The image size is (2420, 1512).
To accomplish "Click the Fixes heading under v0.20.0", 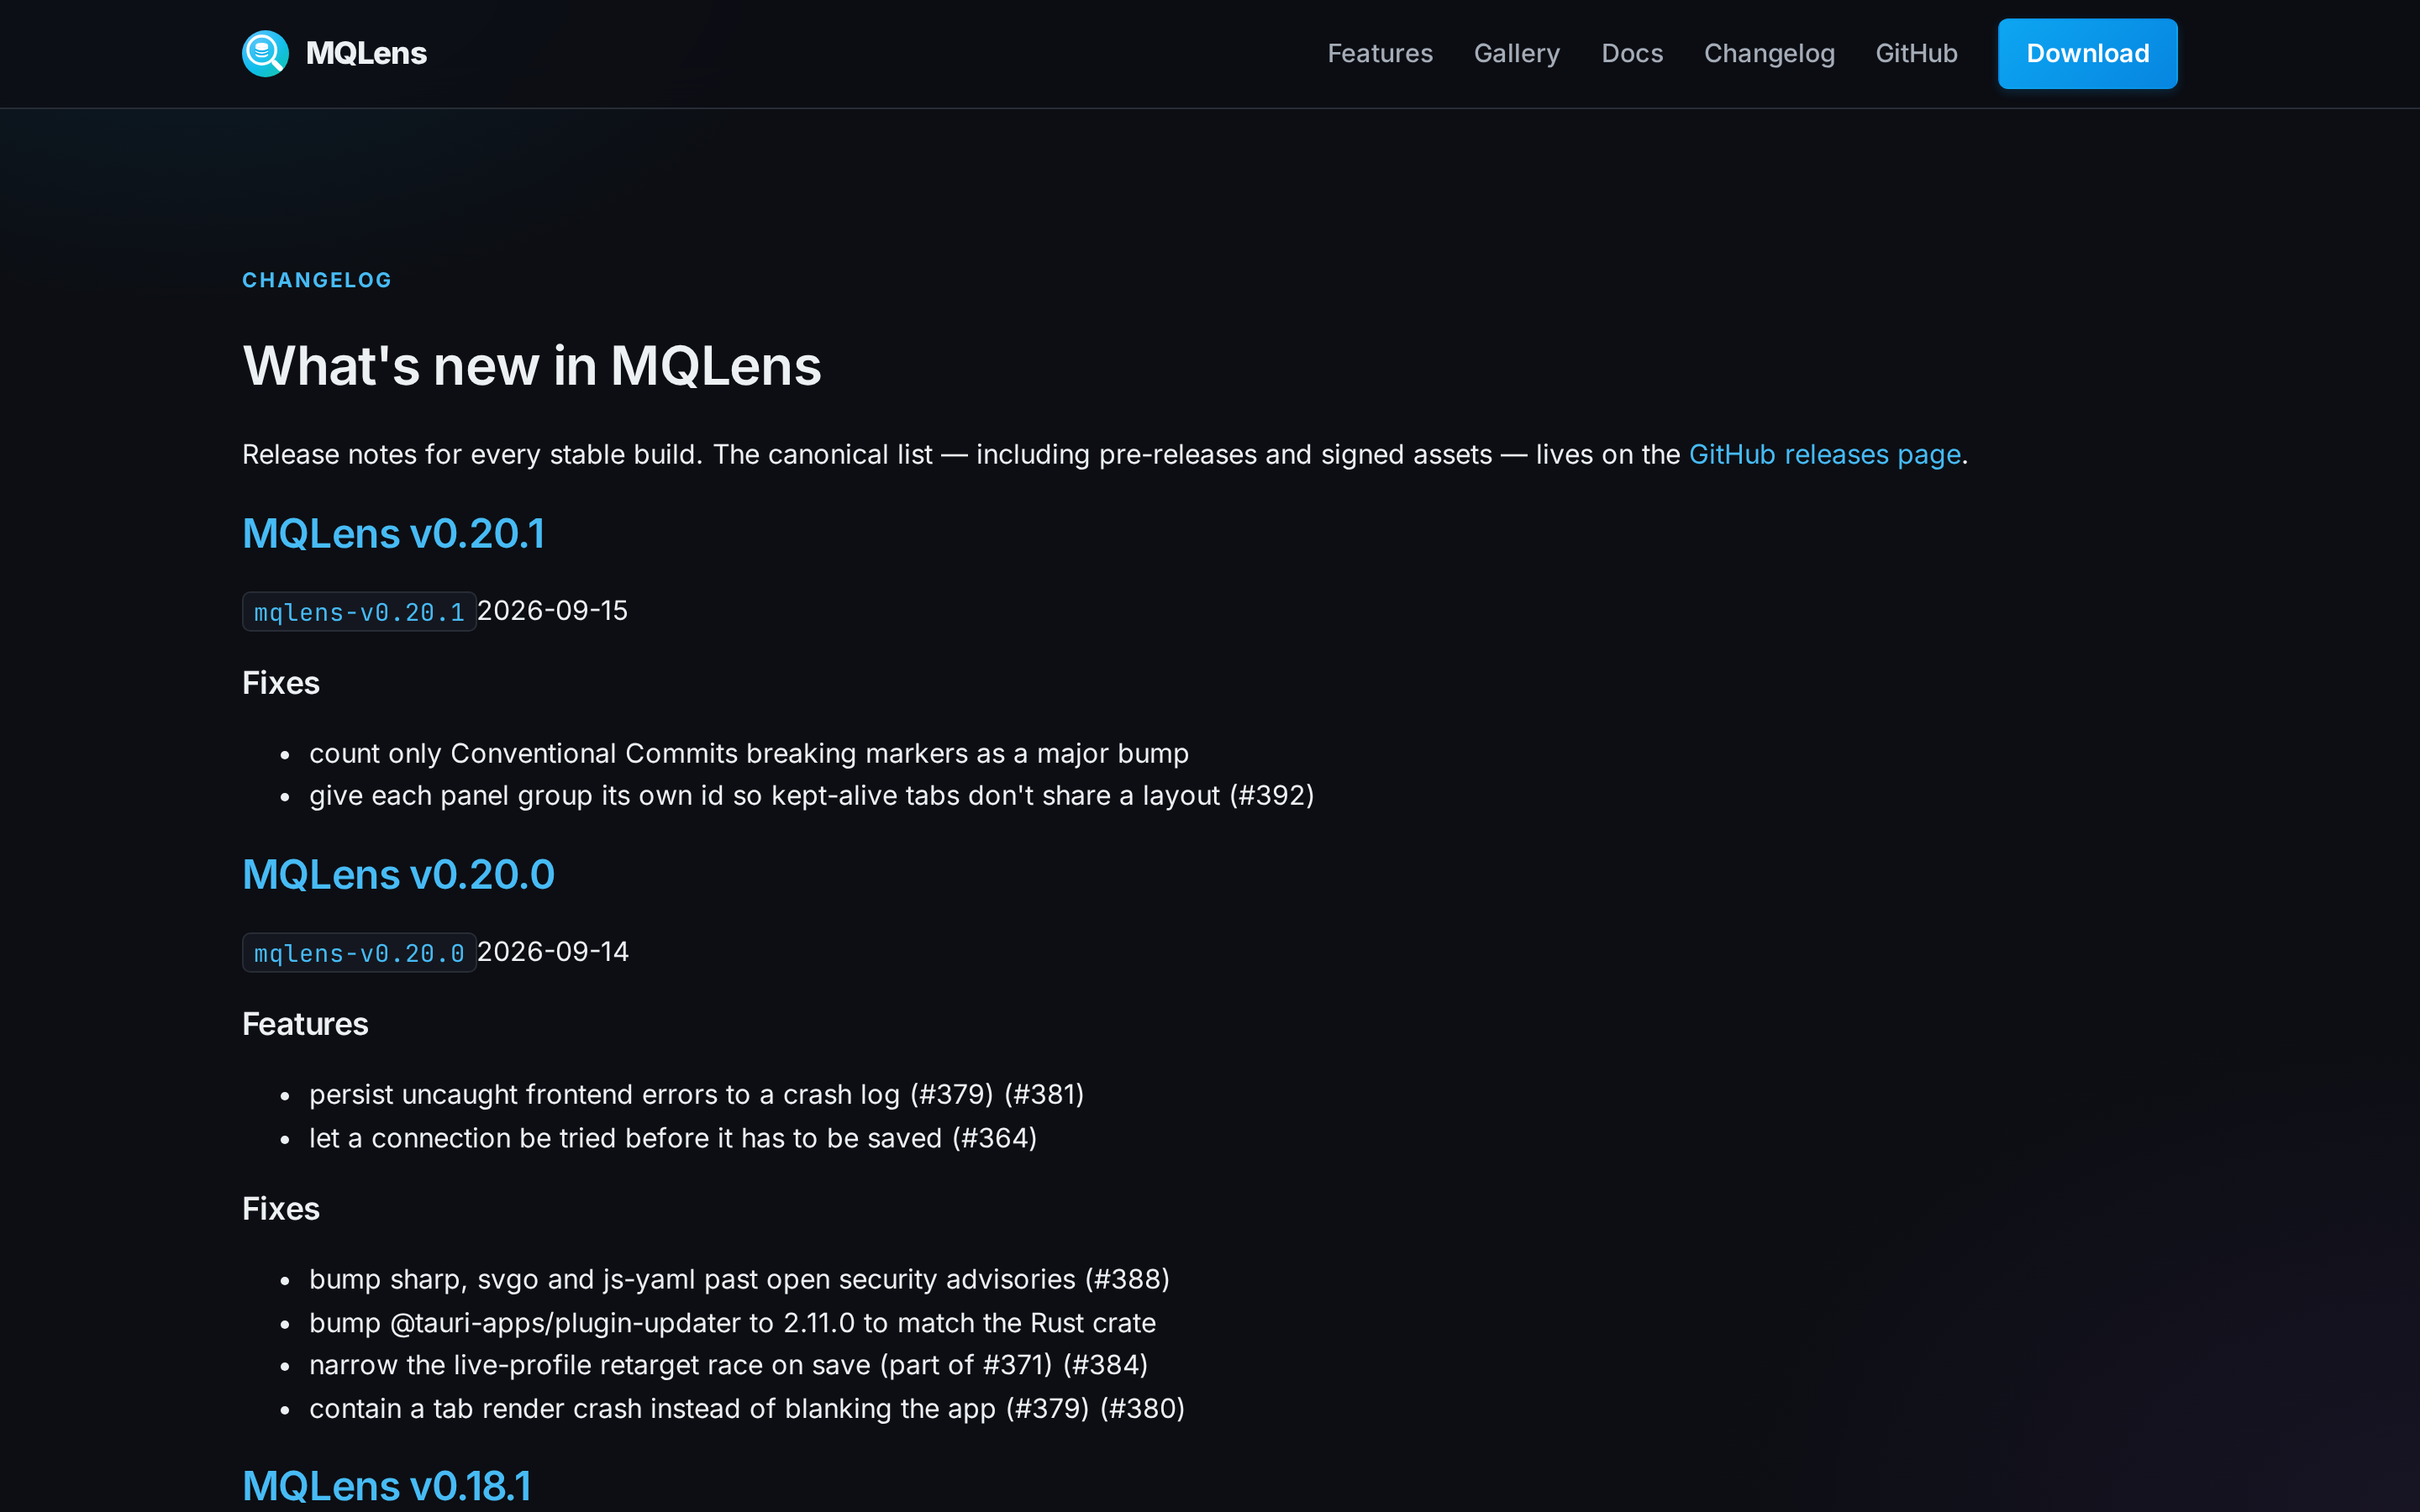I will coord(281,1209).
